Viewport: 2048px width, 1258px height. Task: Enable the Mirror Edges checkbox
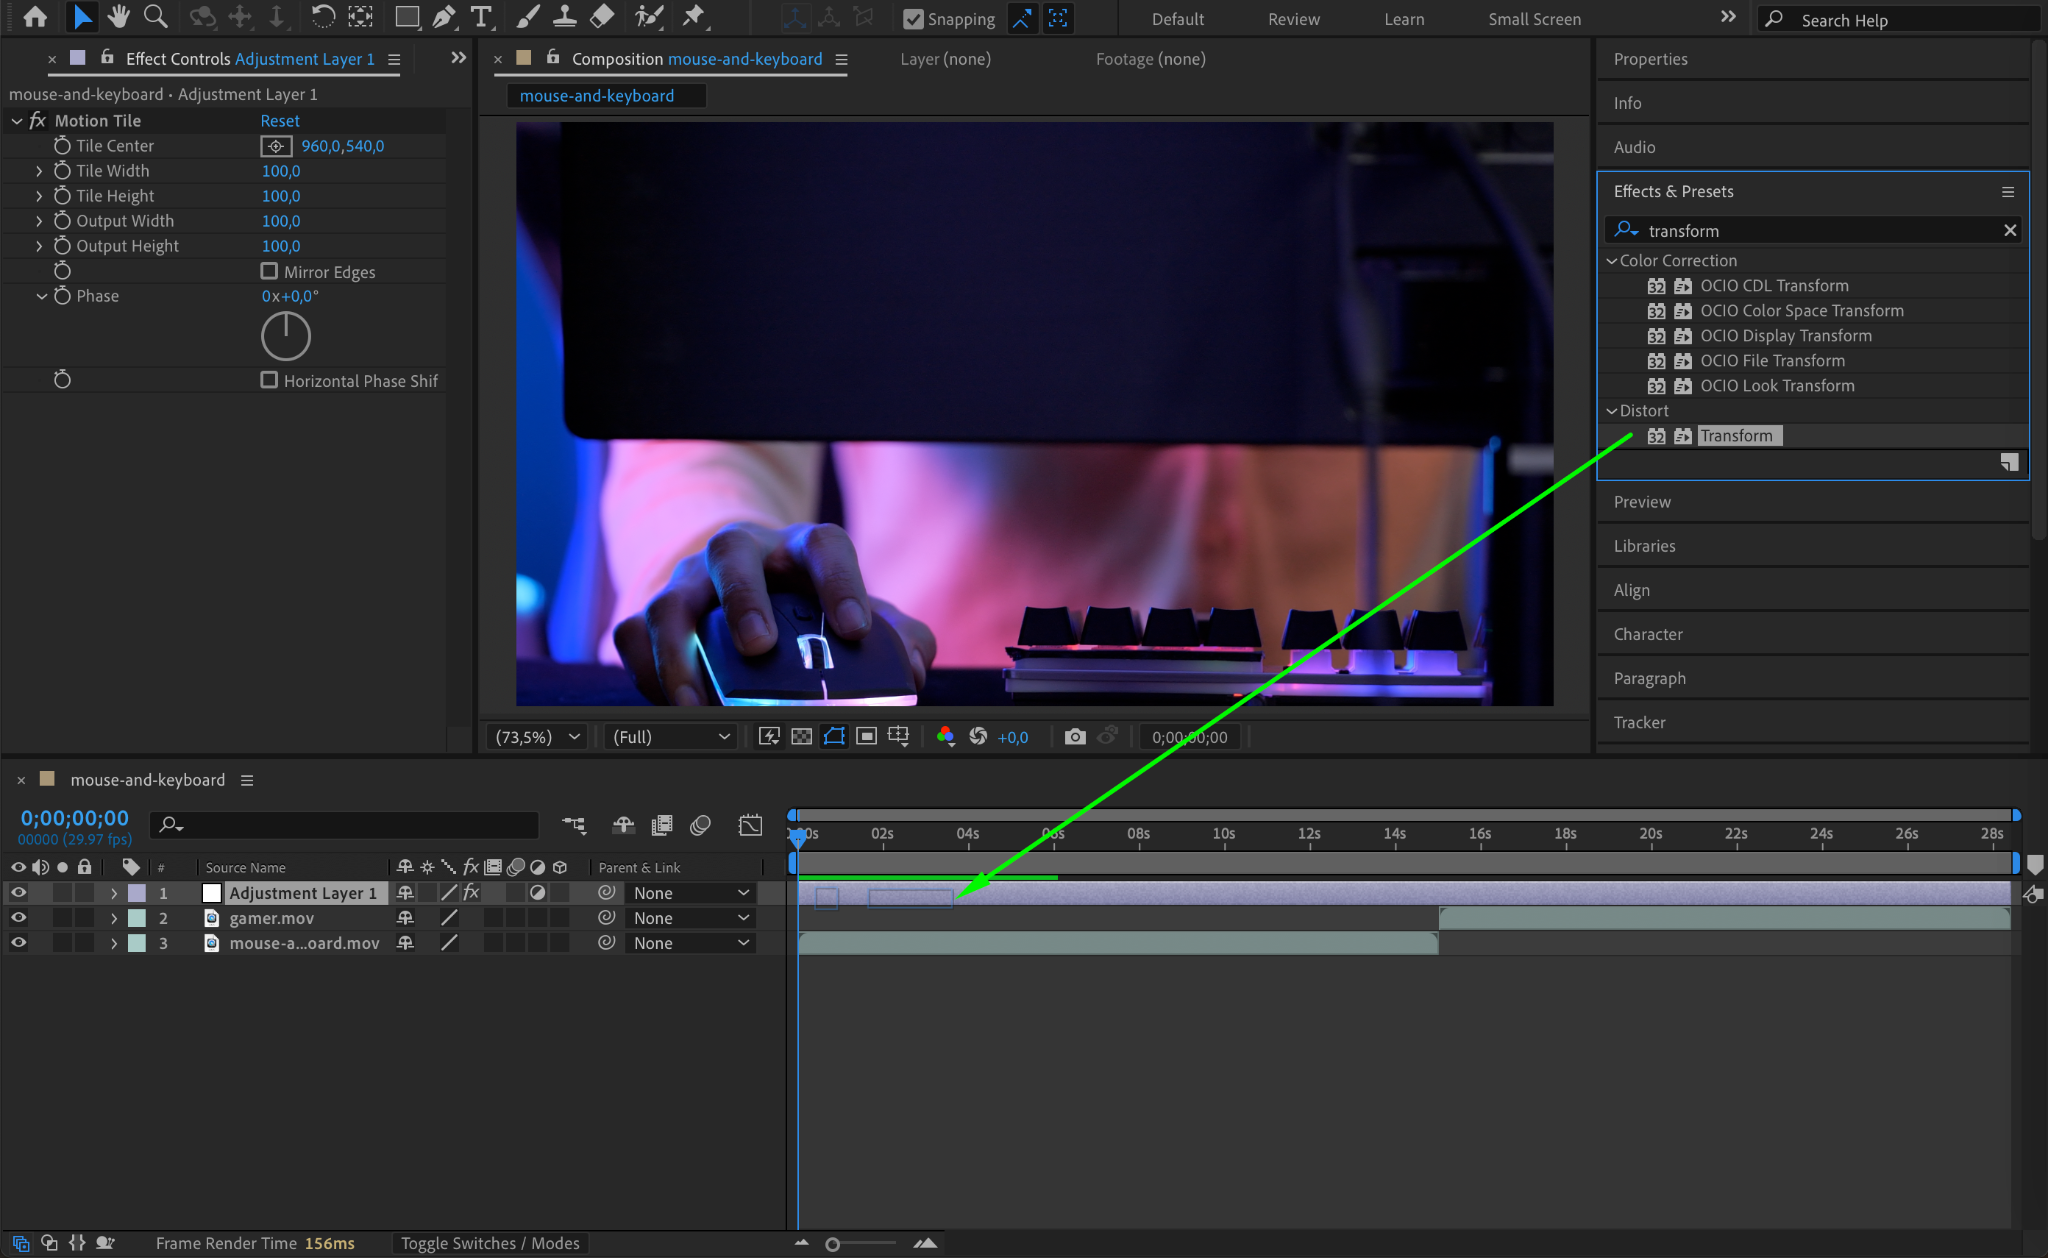click(x=269, y=271)
